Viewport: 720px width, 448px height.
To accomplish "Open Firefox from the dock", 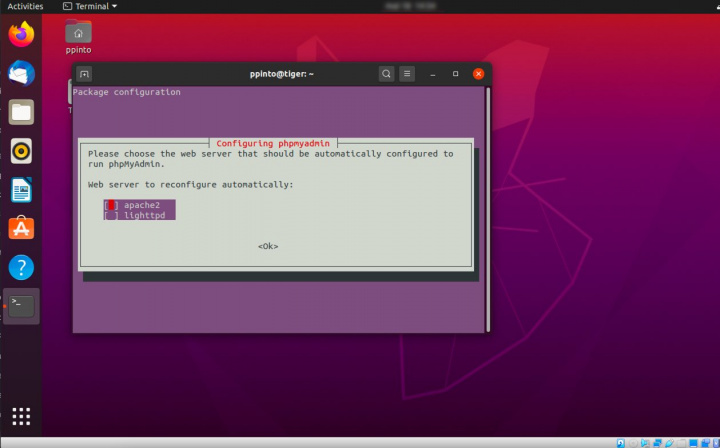I will (21, 35).
